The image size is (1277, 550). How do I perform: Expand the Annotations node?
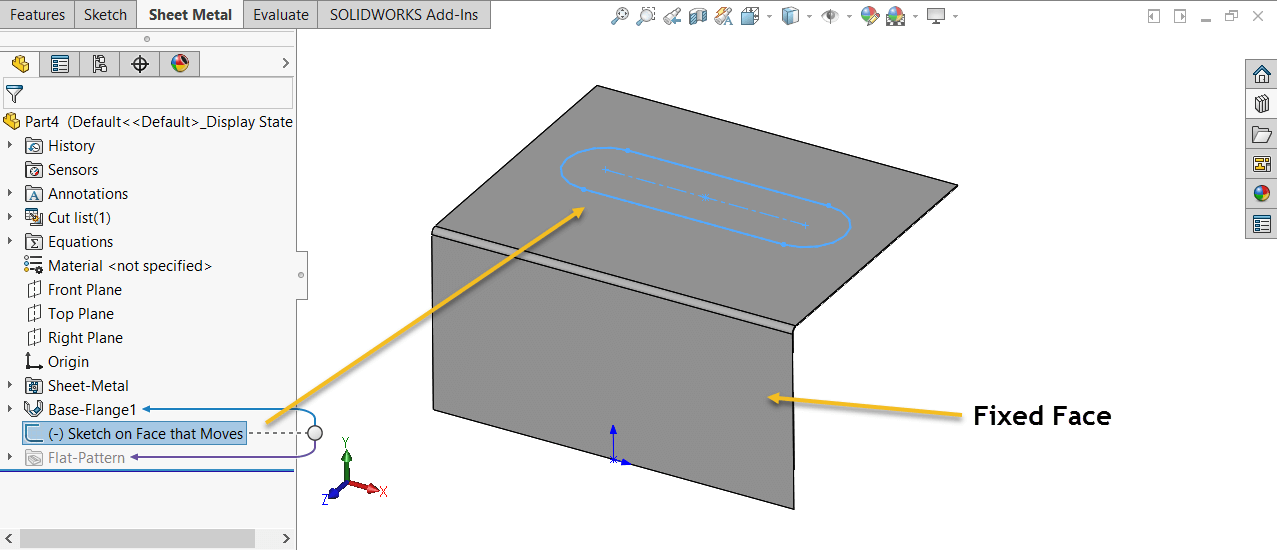(x=10, y=194)
